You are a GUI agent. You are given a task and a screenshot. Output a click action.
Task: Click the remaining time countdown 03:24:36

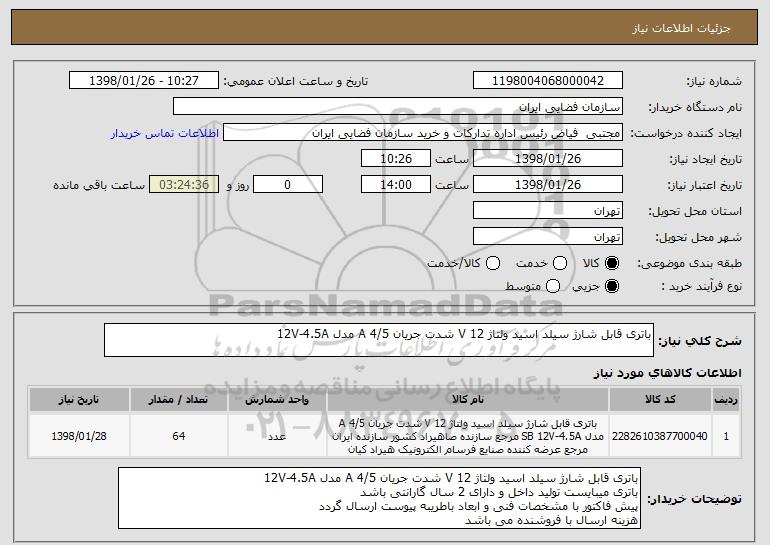point(184,185)
